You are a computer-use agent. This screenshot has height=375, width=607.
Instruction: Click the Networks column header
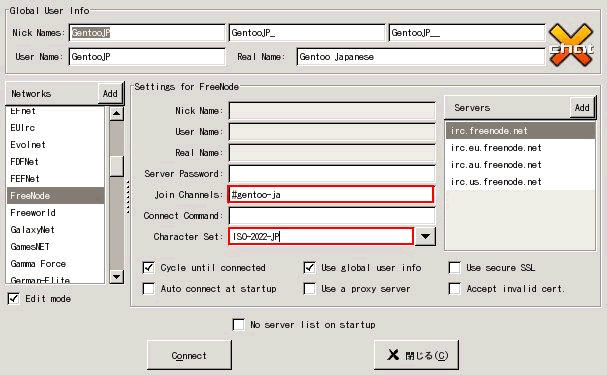pos(52,94)
